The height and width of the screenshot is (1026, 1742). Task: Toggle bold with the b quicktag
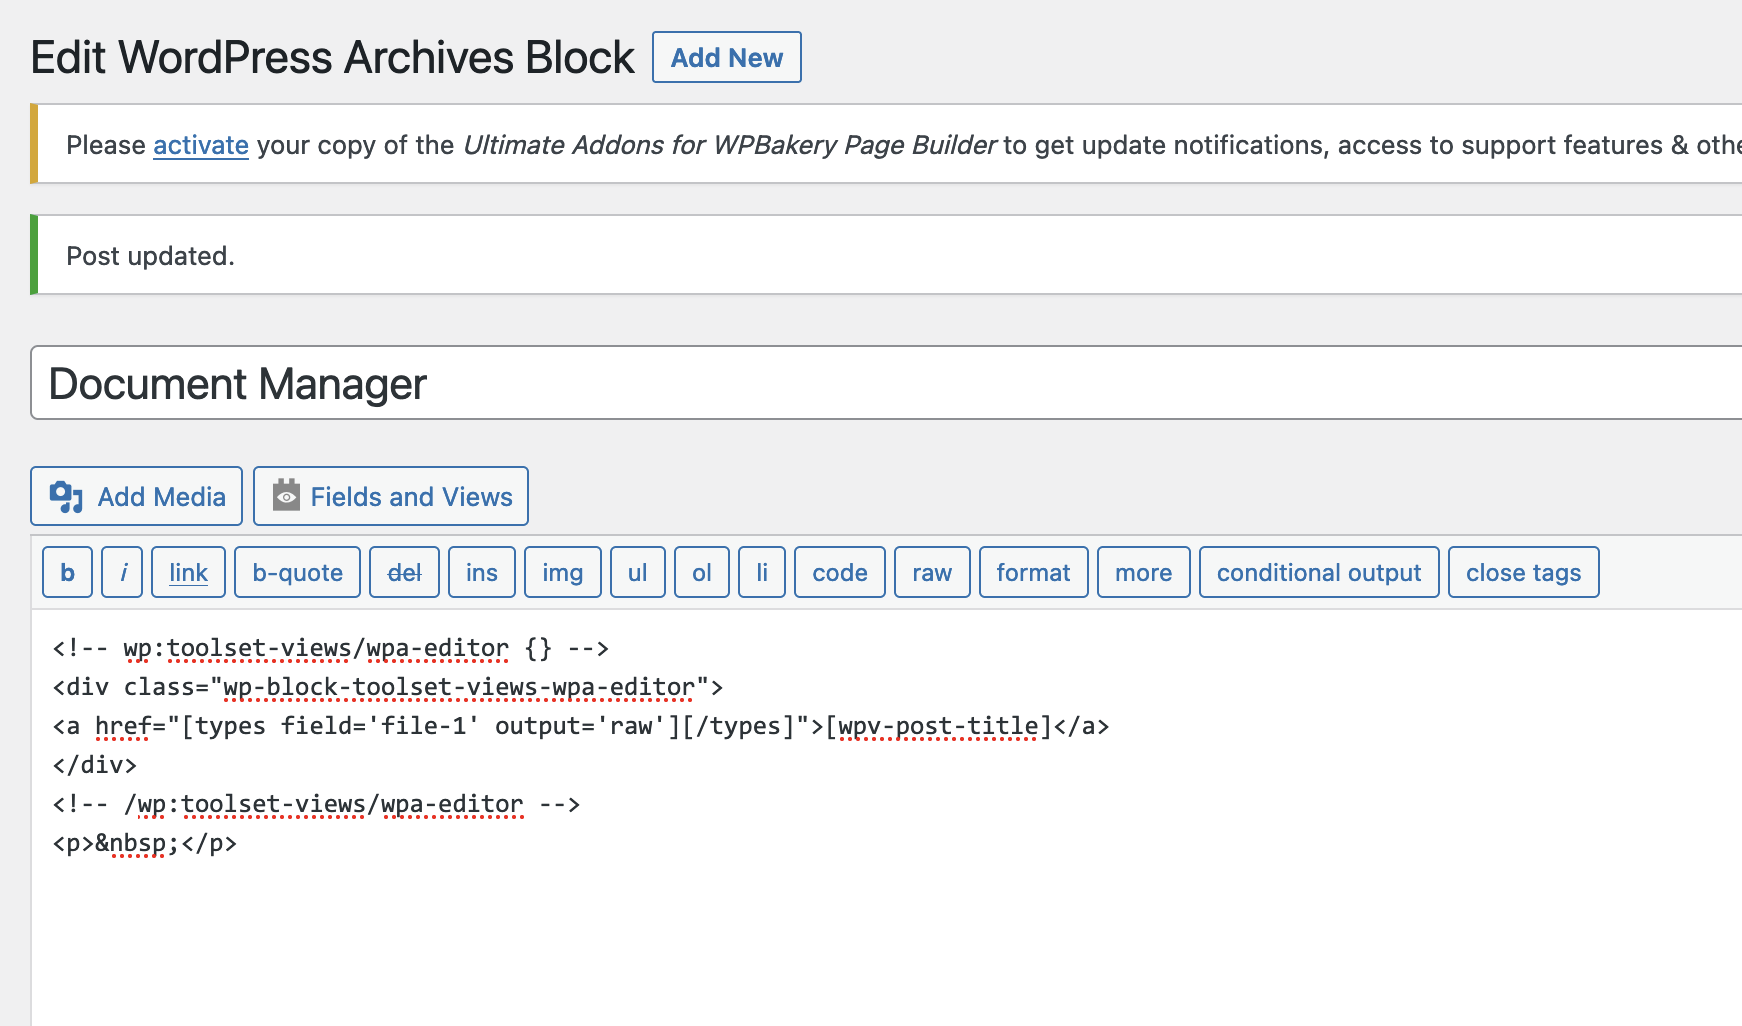click(68, 572)
